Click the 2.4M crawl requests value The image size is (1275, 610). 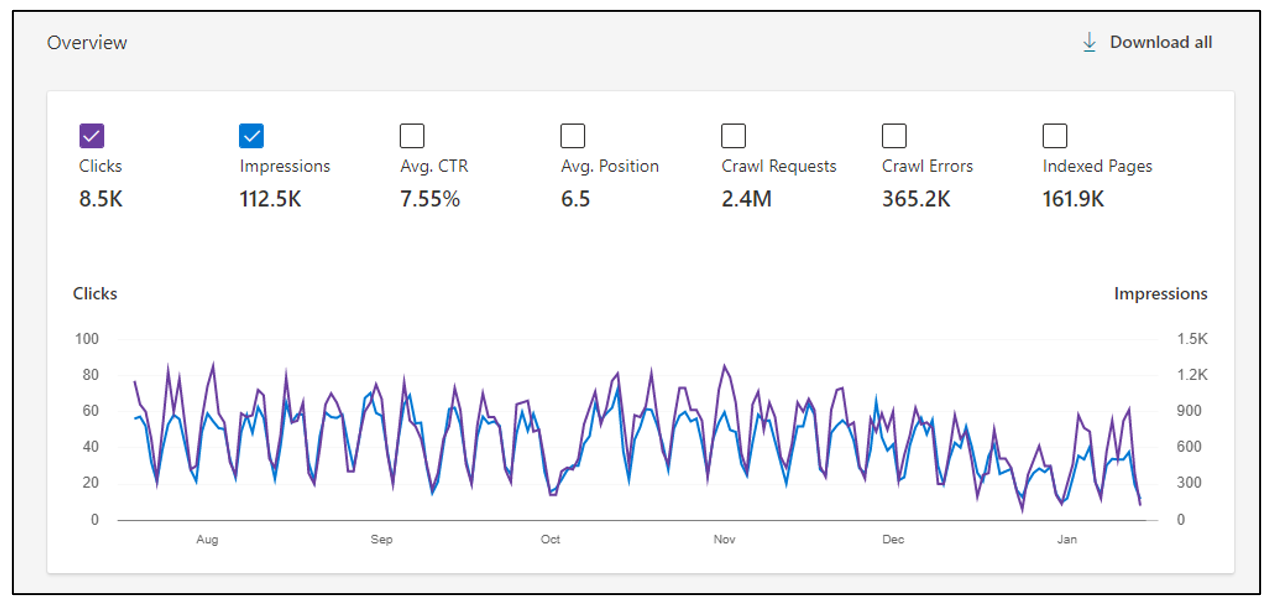pyautogui.click(x=746, y=199)
